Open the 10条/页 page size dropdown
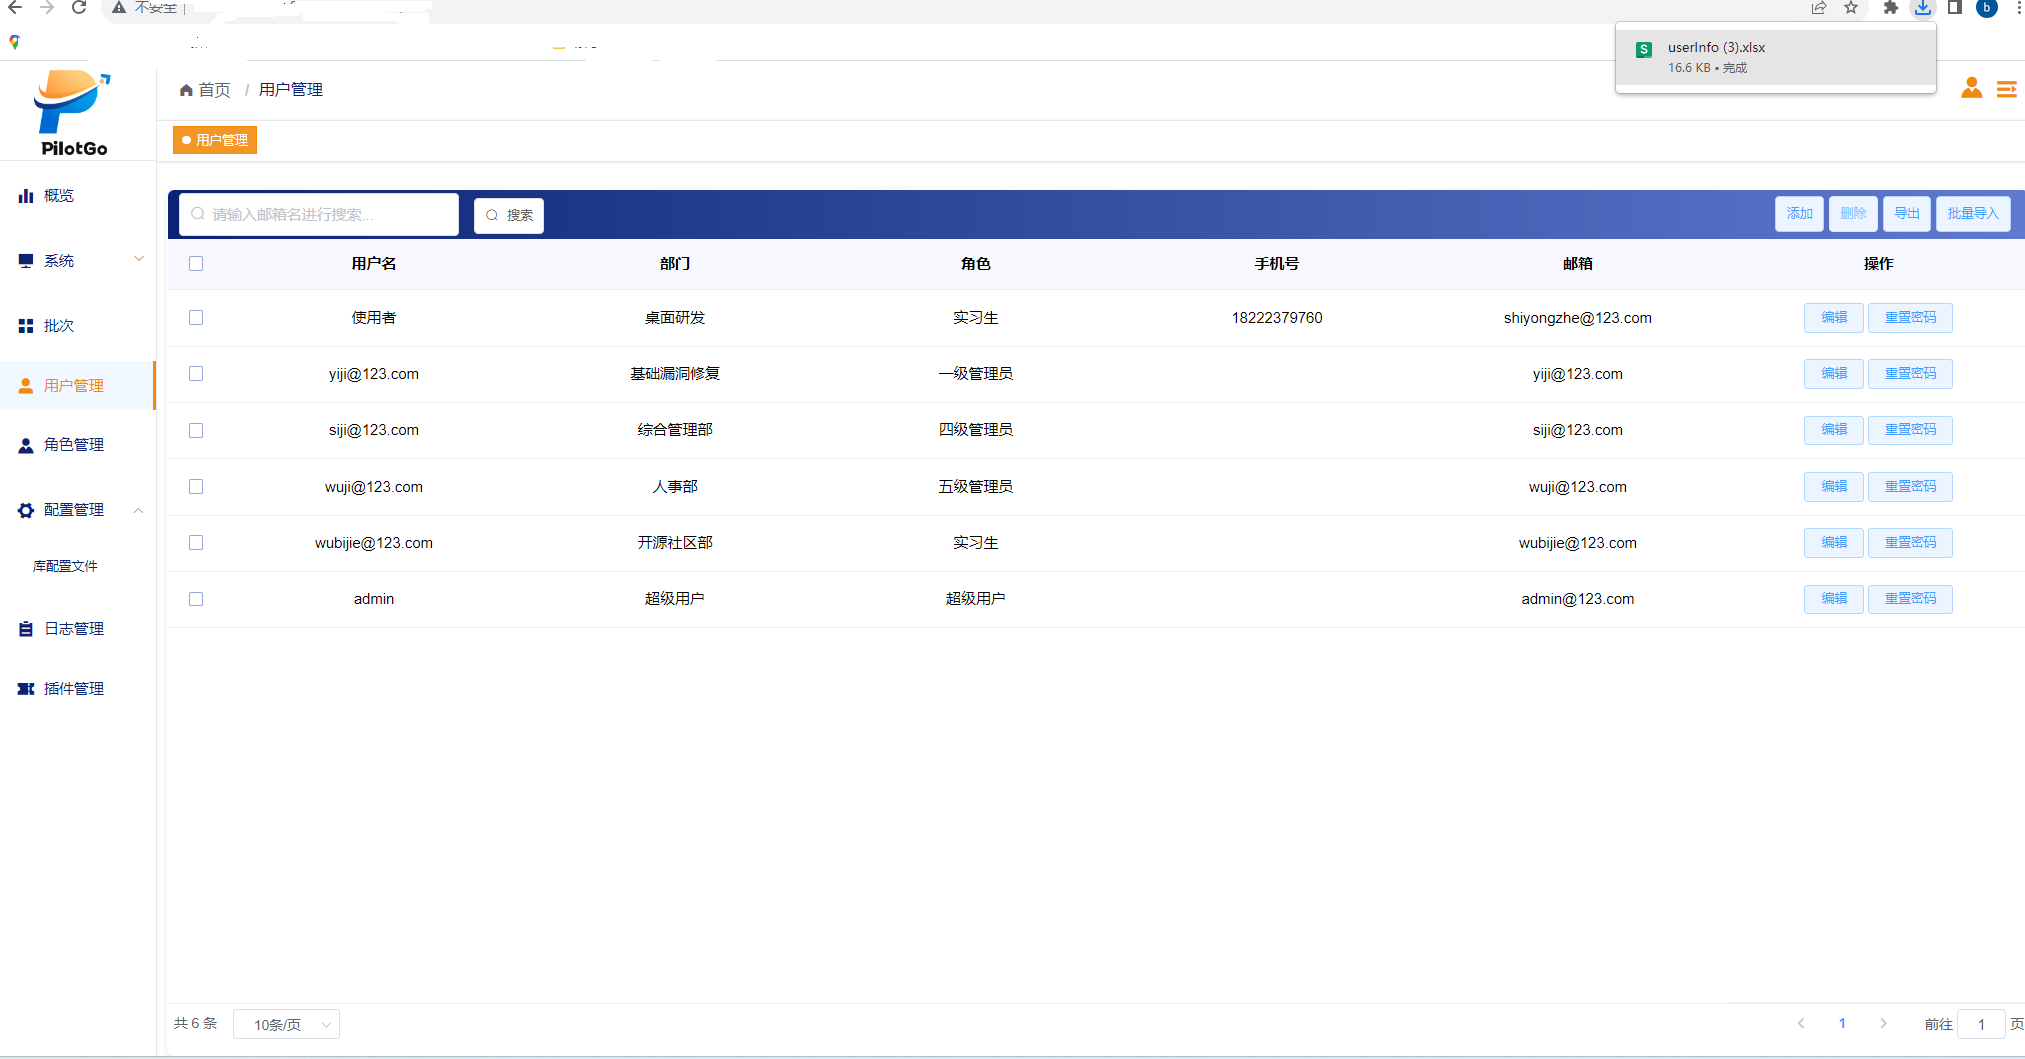Screen dimensions: 2025x1059 click(x=286, y=1024)
